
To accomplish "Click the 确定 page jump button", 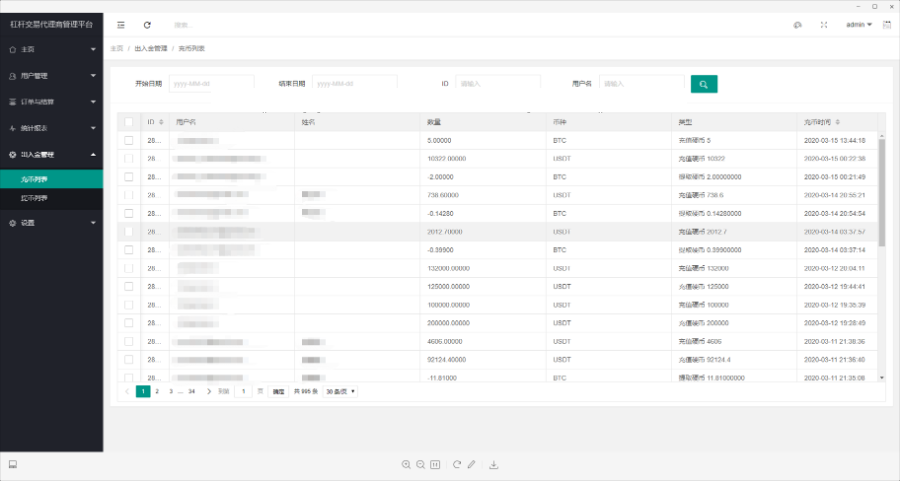I will (278, 391).
